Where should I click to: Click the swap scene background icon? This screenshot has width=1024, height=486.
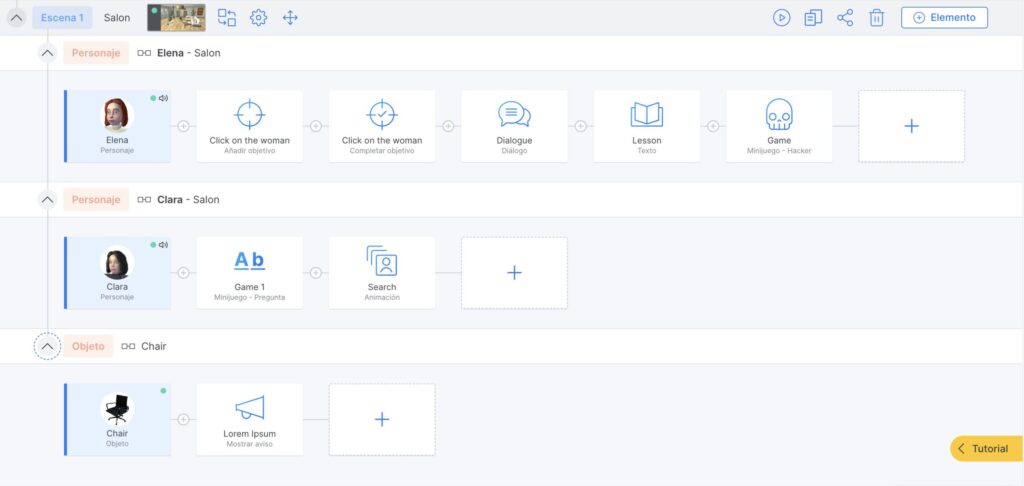pyautogui.click(x=227, y=18)
